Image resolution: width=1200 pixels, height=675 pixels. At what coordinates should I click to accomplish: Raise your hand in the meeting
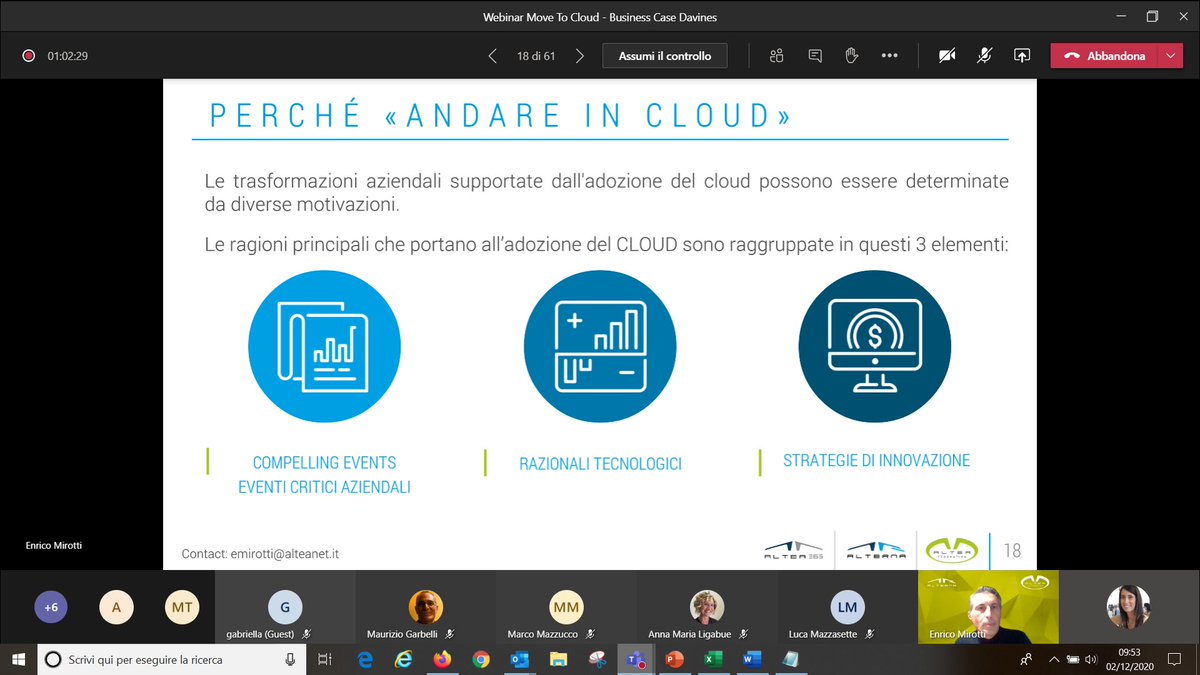[851, 55]
